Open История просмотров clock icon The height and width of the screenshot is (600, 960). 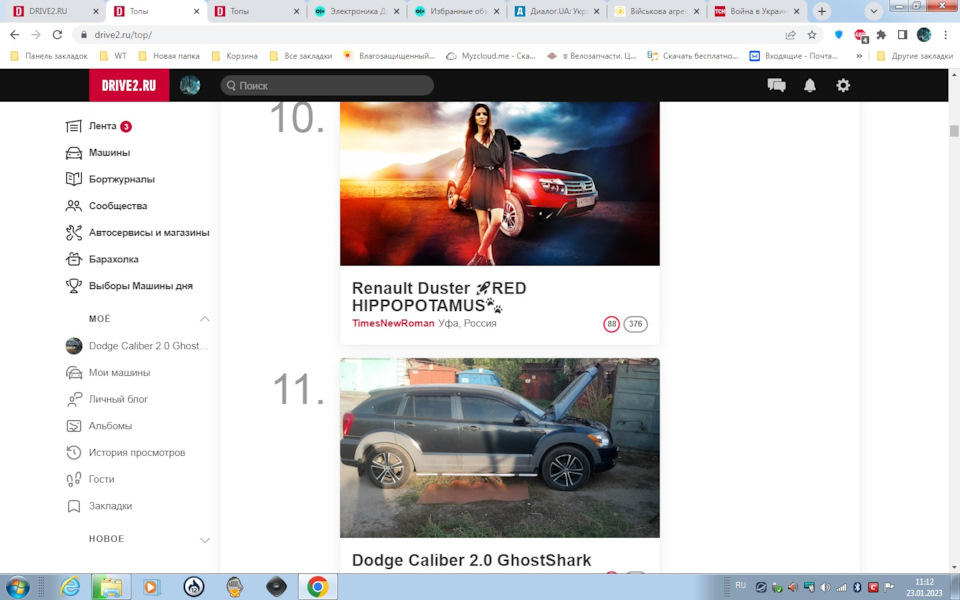point(73,452)
